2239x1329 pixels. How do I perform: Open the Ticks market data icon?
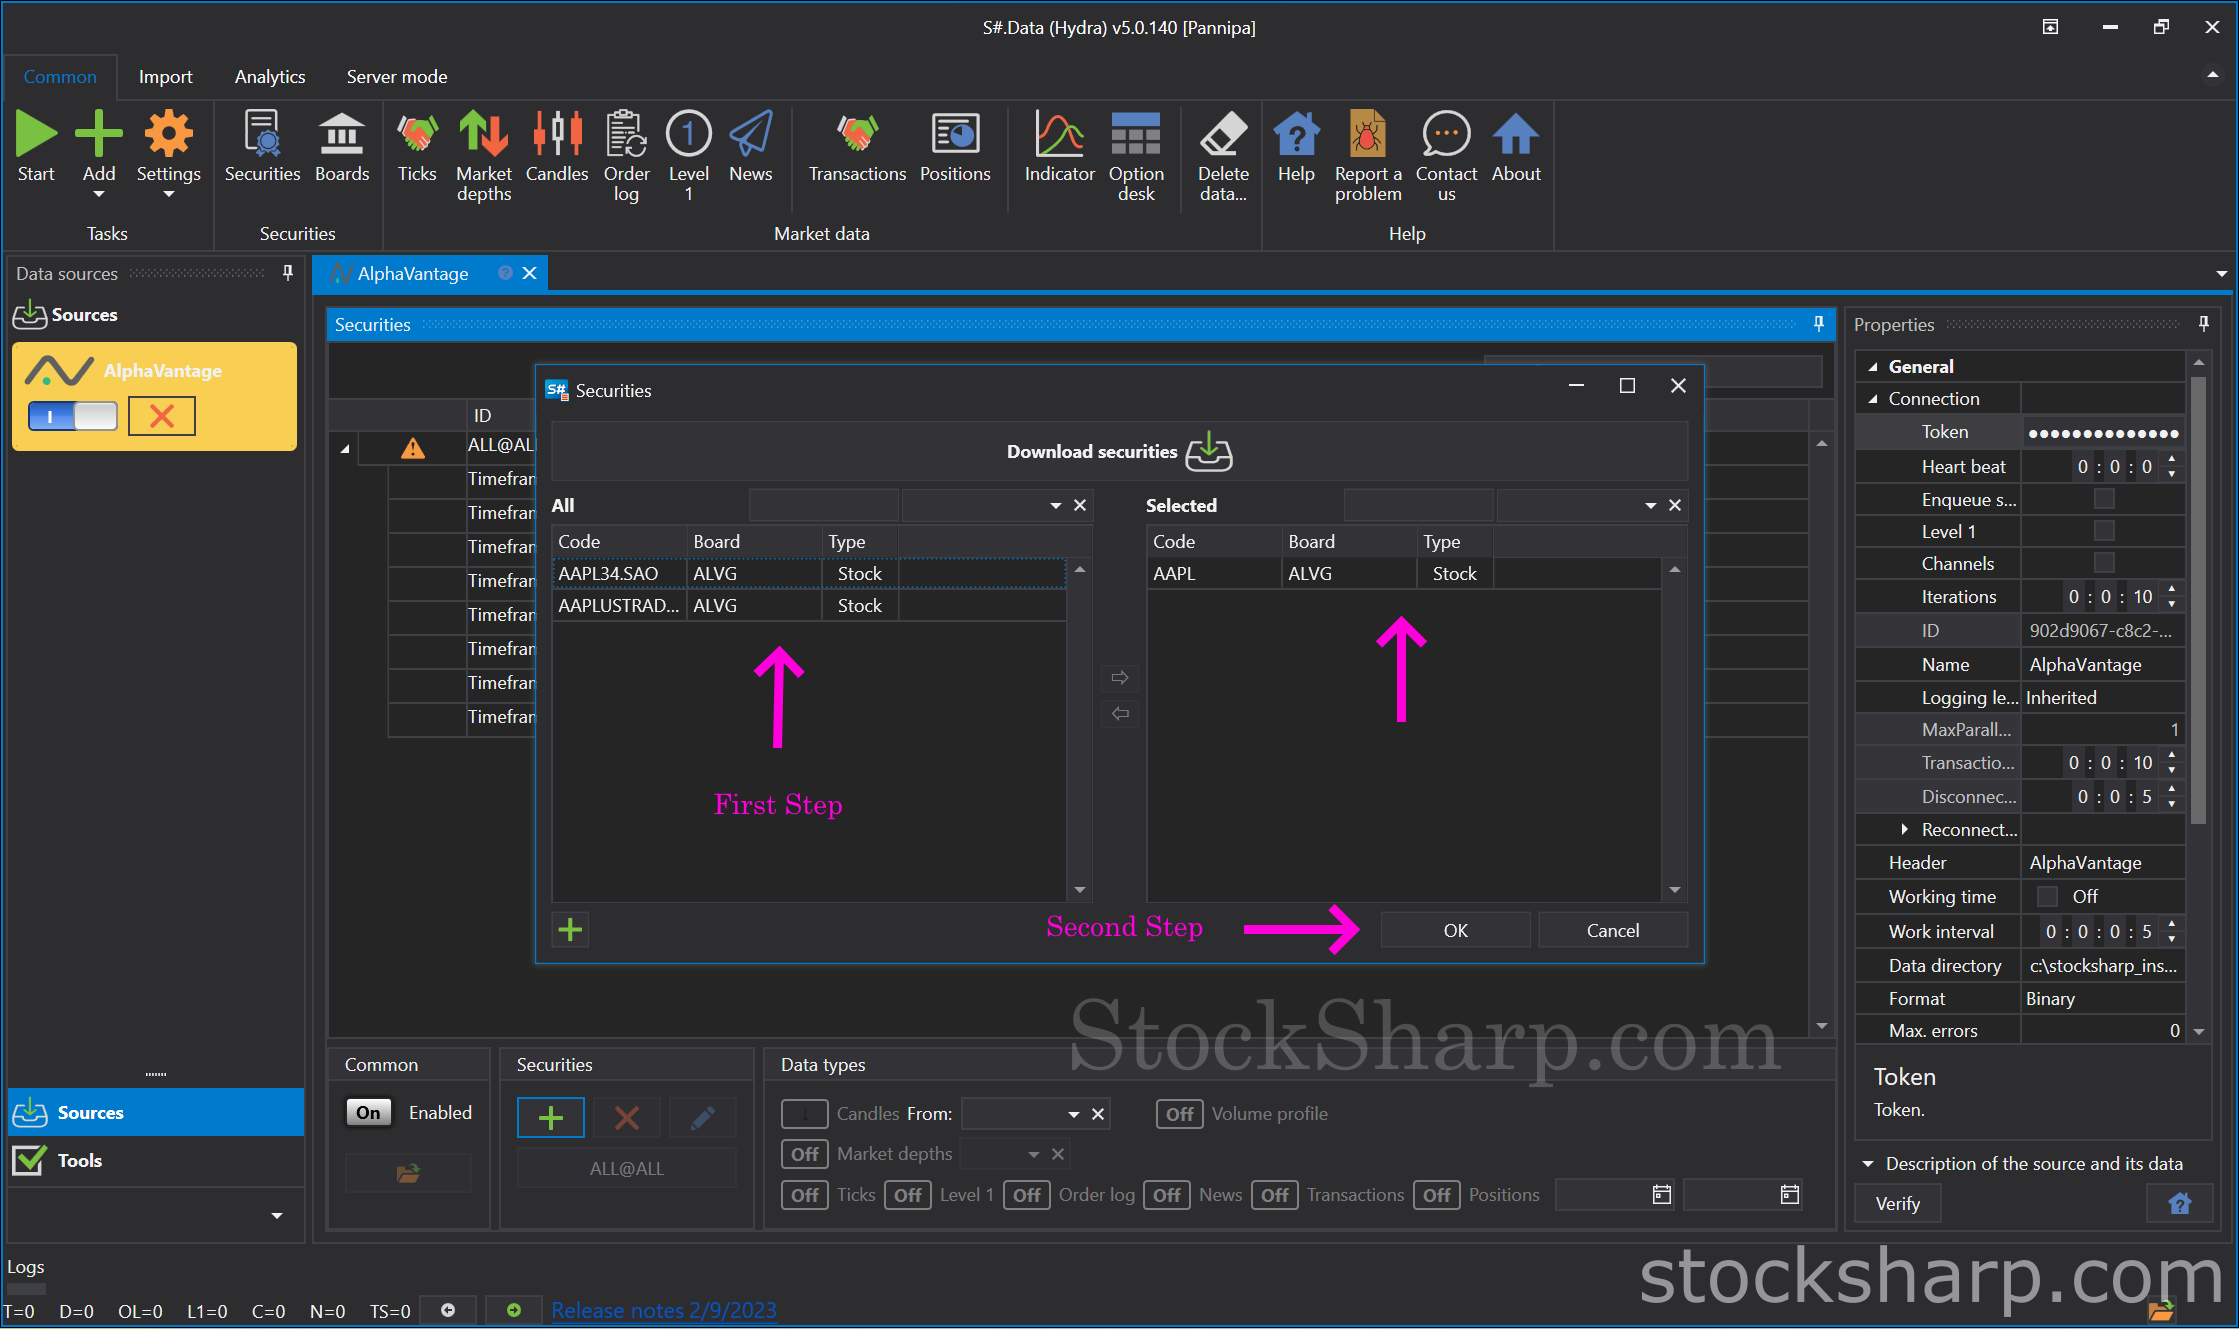[417, 134]
